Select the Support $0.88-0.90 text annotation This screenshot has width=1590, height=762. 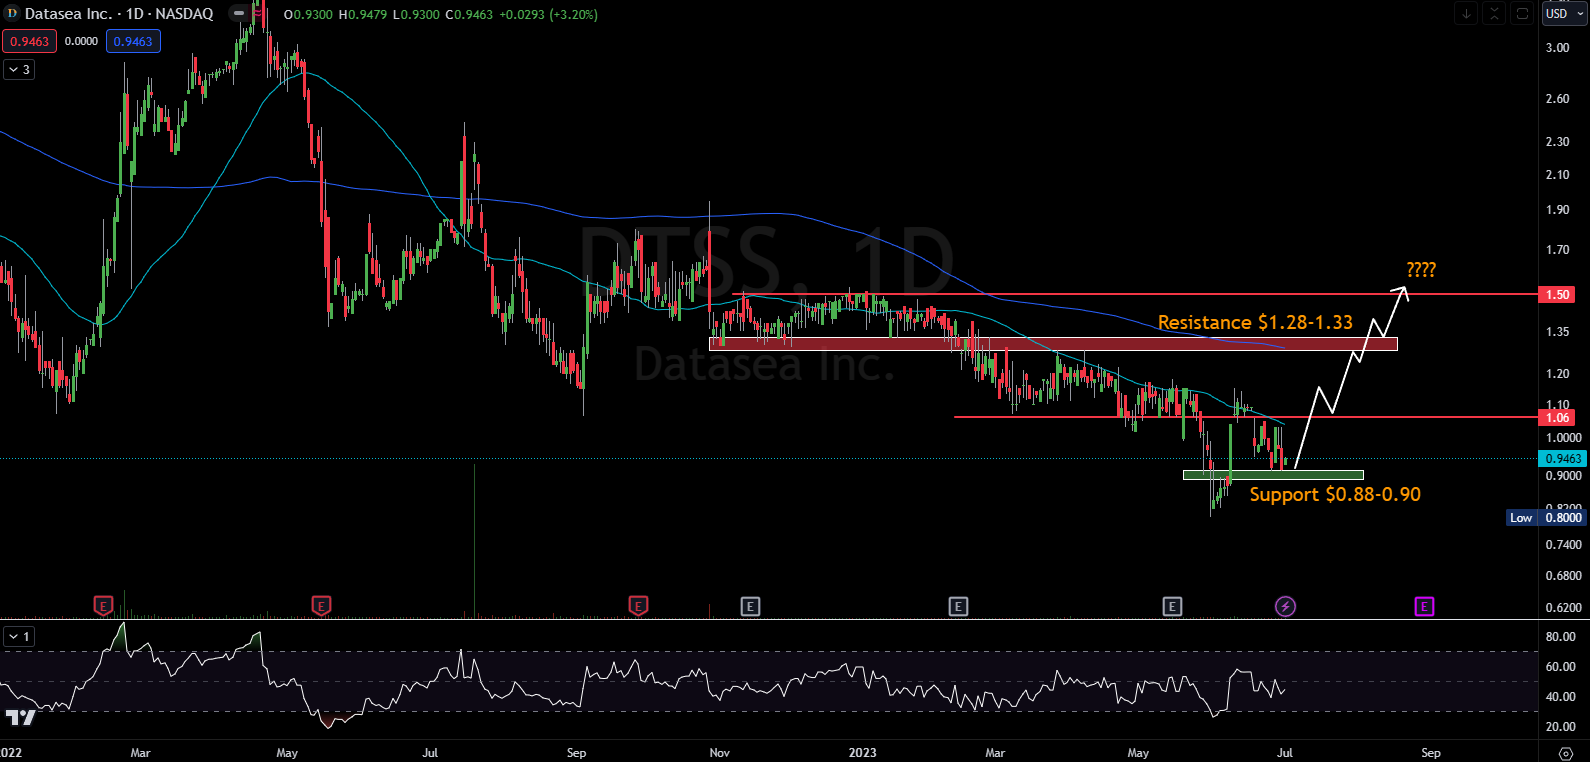coord(1334,495)
